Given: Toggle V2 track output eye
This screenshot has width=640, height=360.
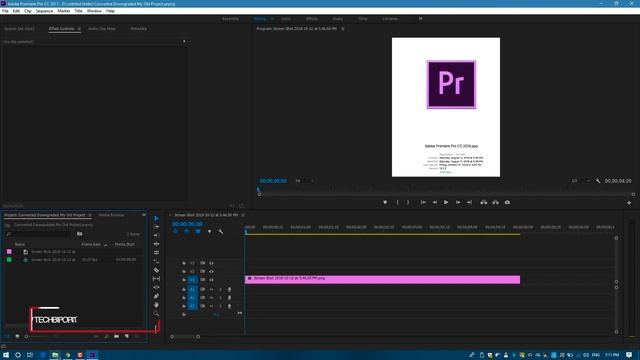Looking at the screenshot, I should [211, 271].
